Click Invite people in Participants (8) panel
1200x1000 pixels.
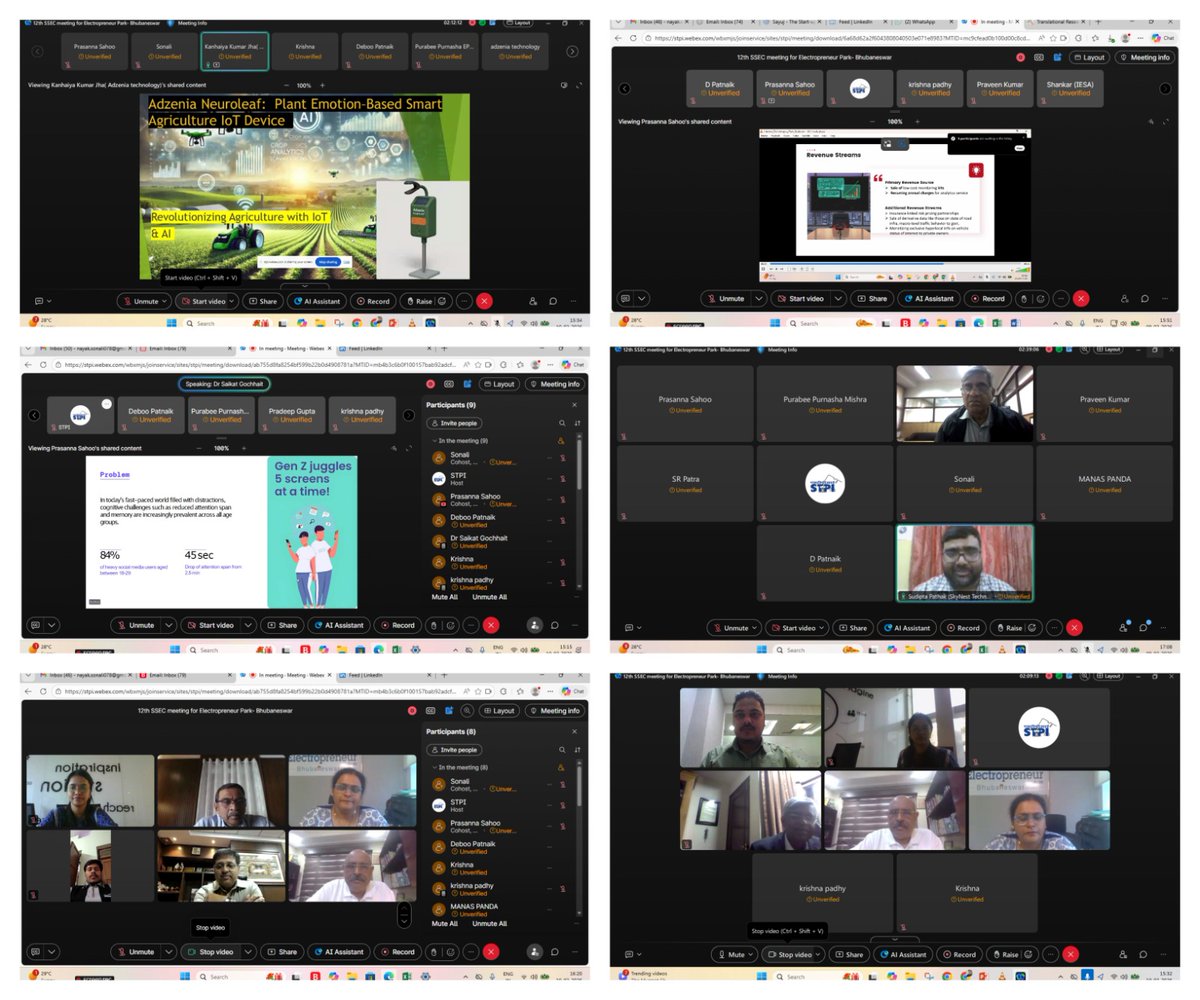pyautogui.click(x=456, y=750)
